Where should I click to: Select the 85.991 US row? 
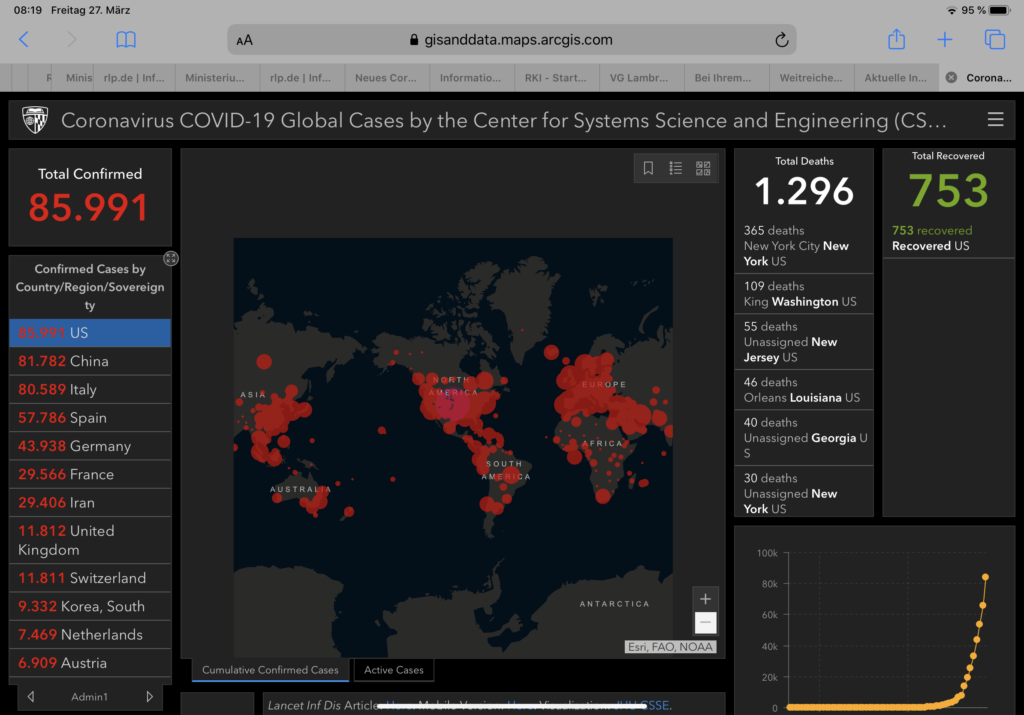click(90, 333)
